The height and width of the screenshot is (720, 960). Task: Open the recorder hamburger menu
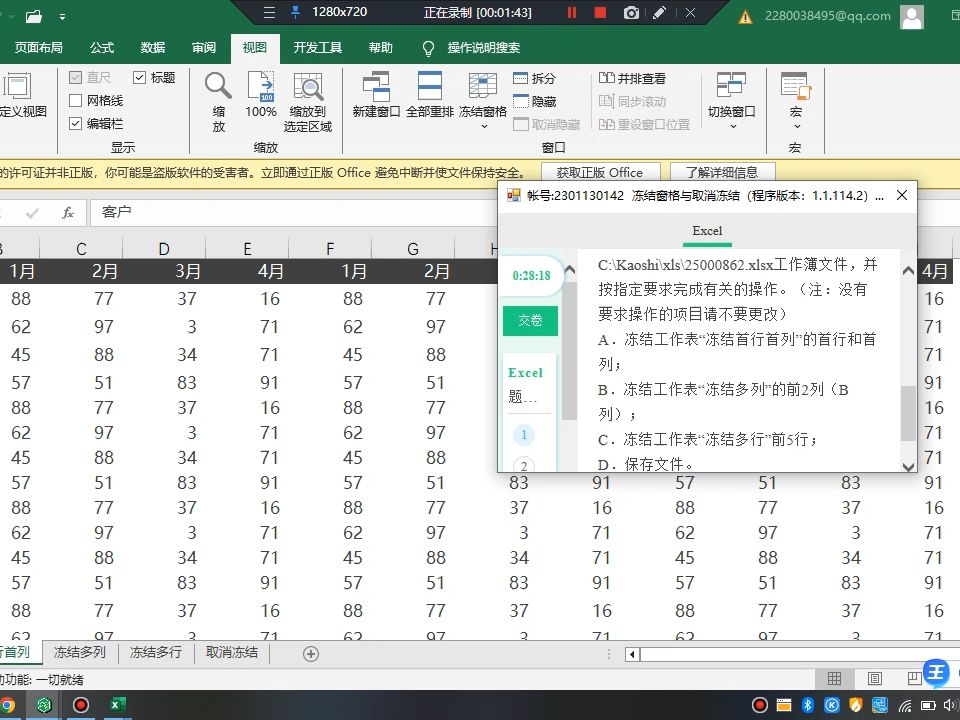click(x=269, y=12)
